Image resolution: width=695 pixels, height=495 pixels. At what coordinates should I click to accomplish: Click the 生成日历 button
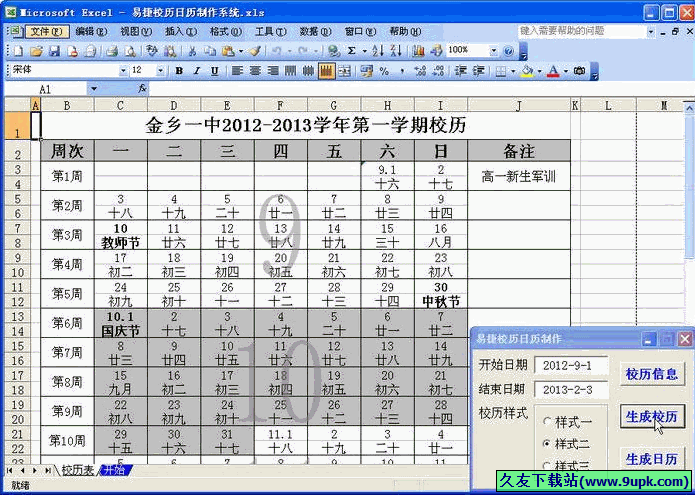[652, 459]
